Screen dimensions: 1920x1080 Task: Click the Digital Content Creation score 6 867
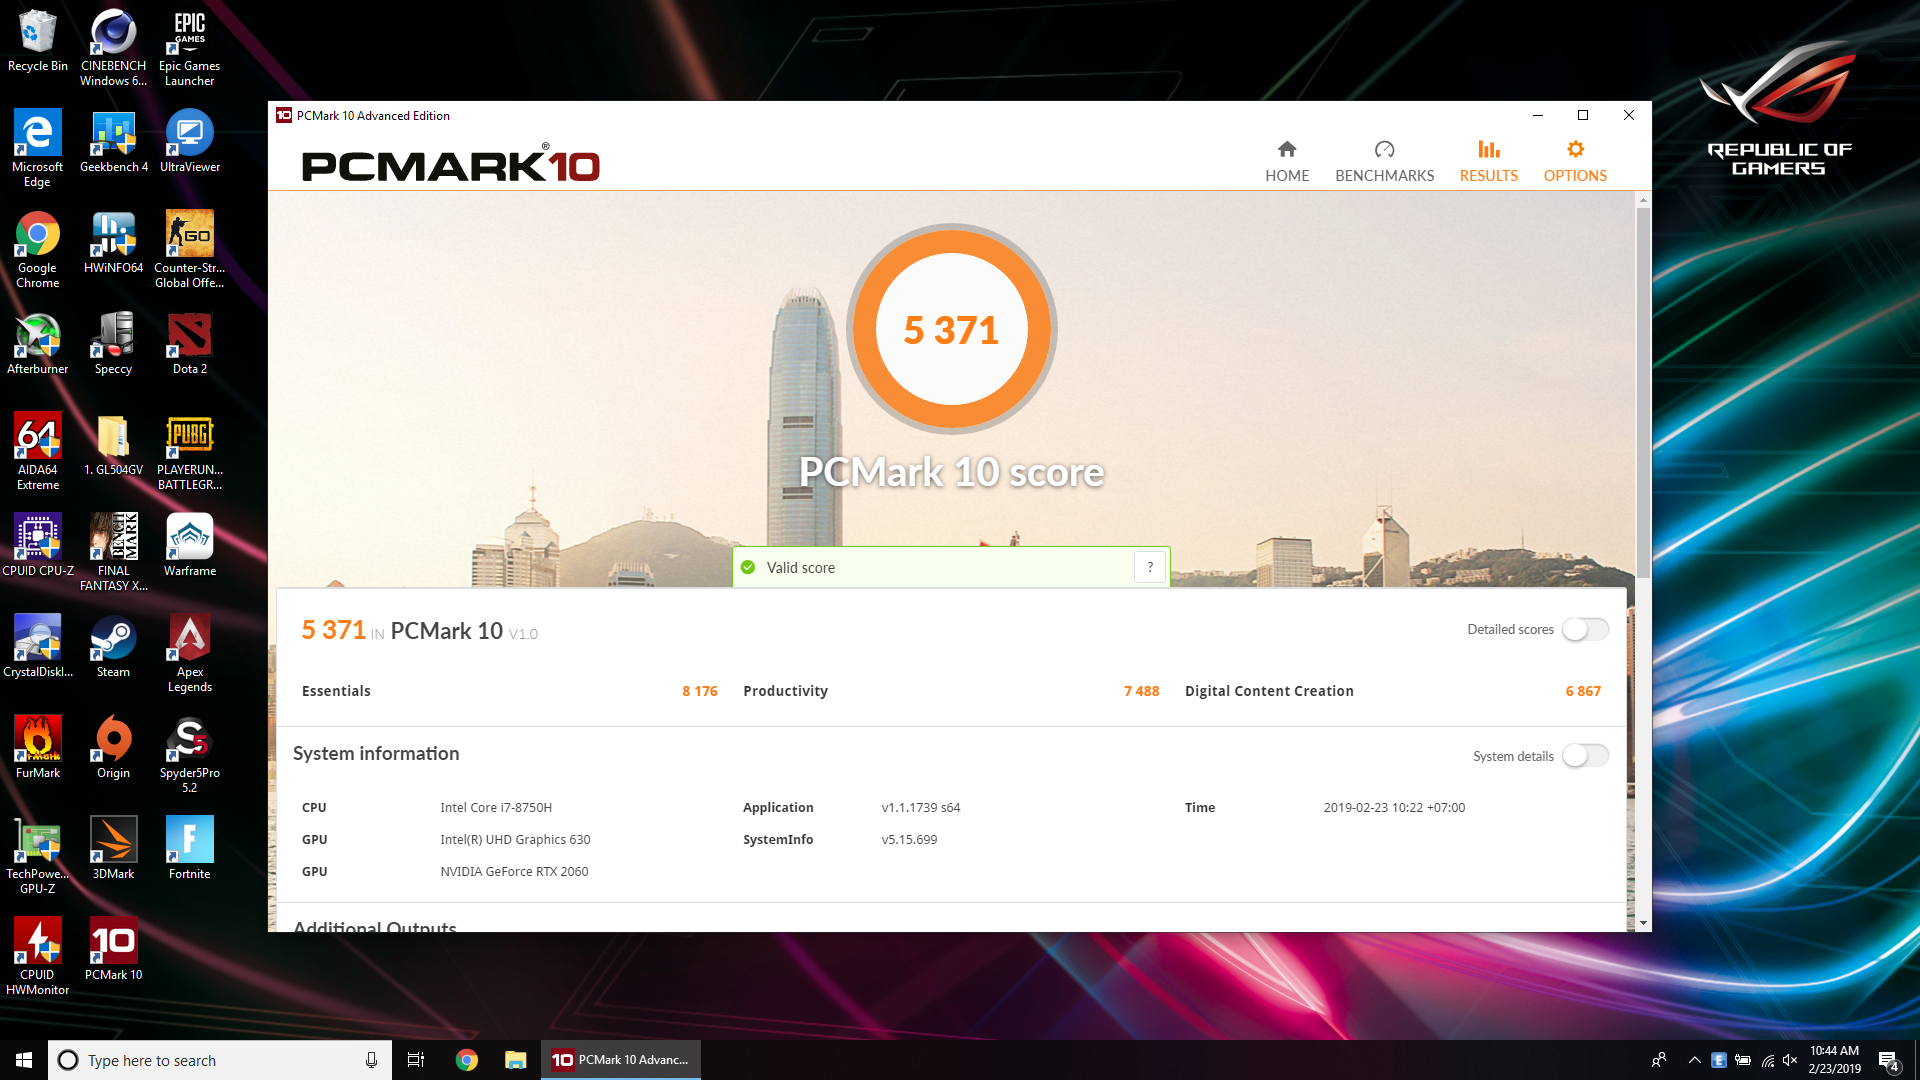tap(1583, 691)
